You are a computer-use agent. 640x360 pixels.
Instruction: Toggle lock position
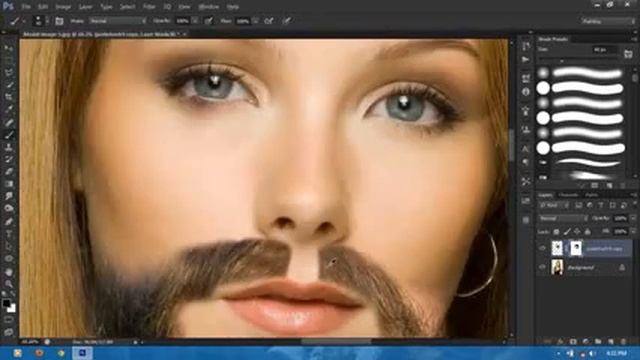pyautogui.click(x=577, y=232)
